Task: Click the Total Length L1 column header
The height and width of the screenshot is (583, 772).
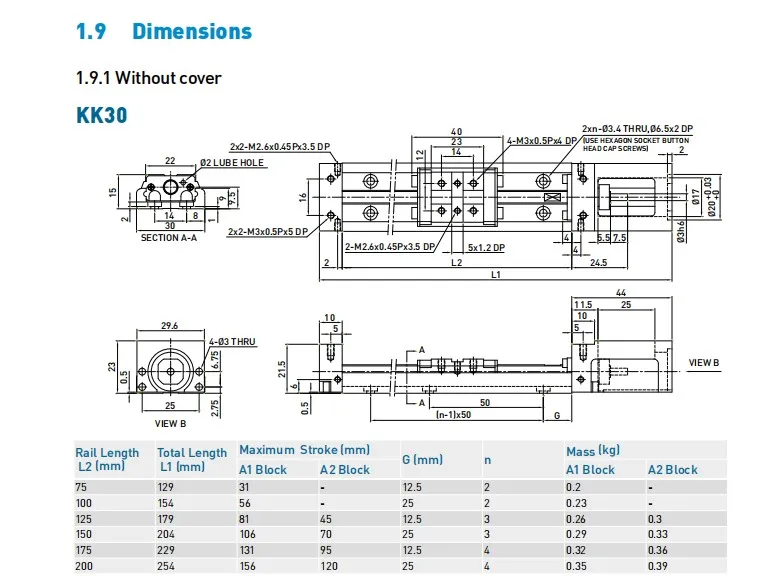Action: click(x=192, y=459)
